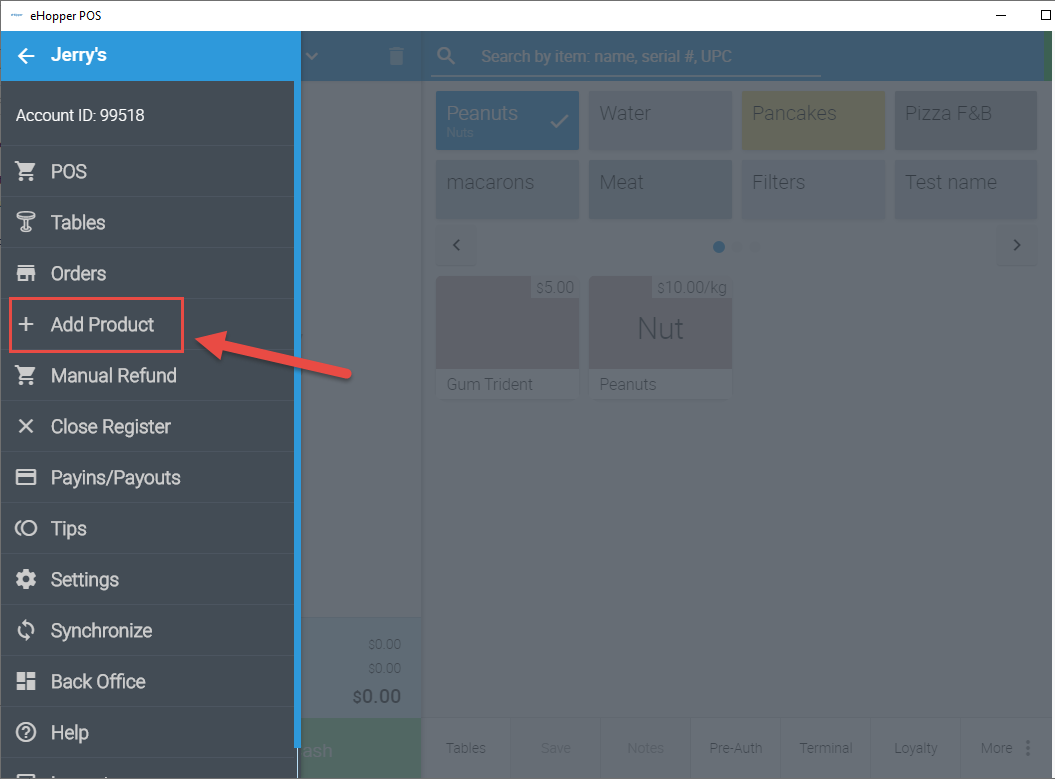The height and width of the screenshot is (779, 1055).
Task: Select the Tips icon
Action: point(27,528)
